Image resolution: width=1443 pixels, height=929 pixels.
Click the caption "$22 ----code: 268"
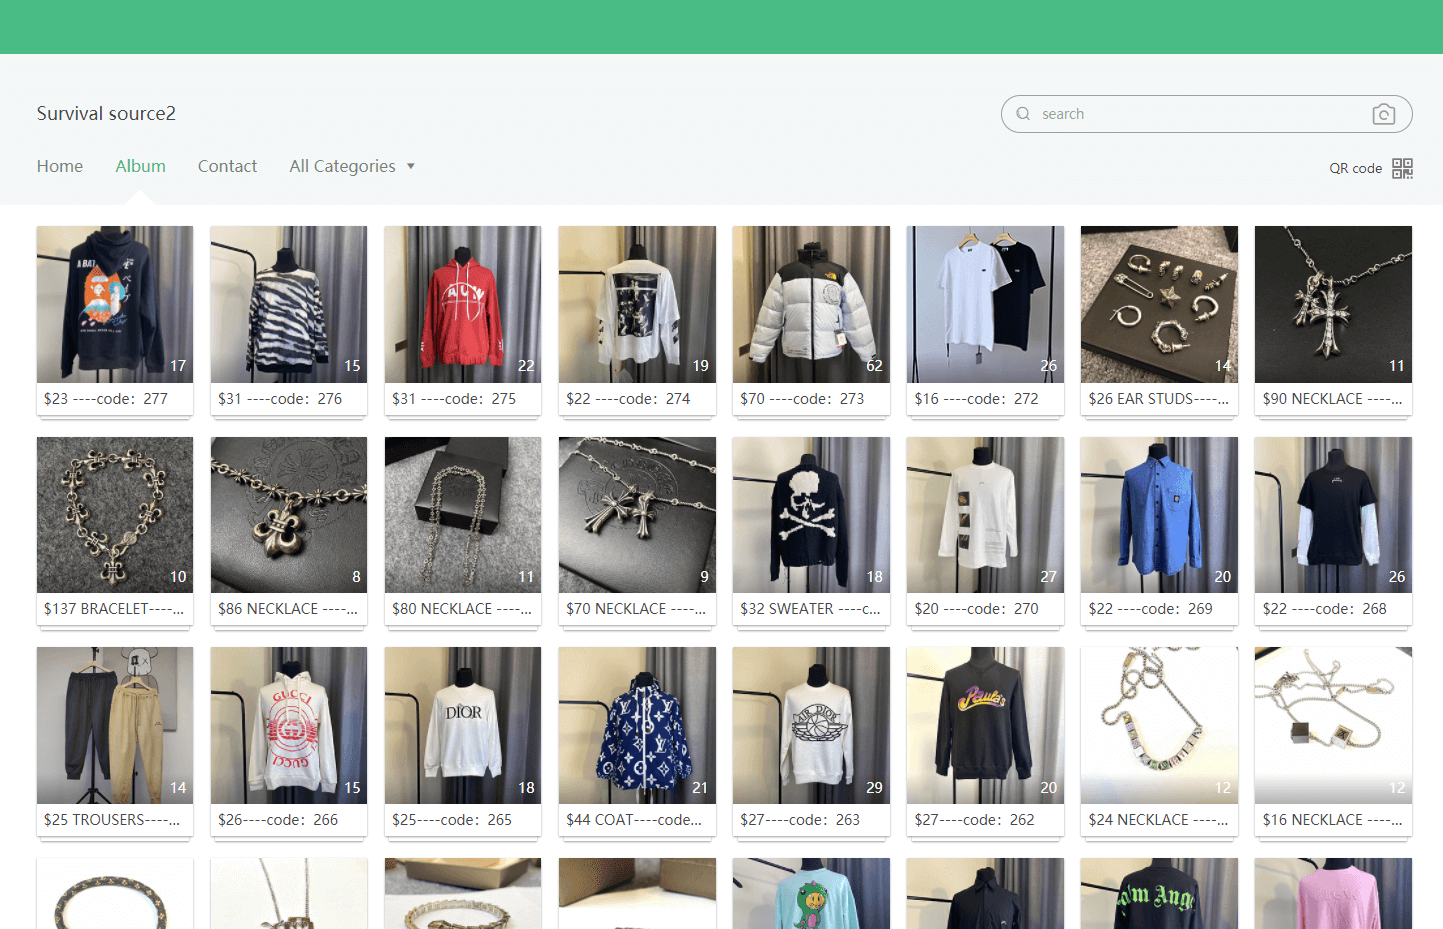[x=1325, y=609]
